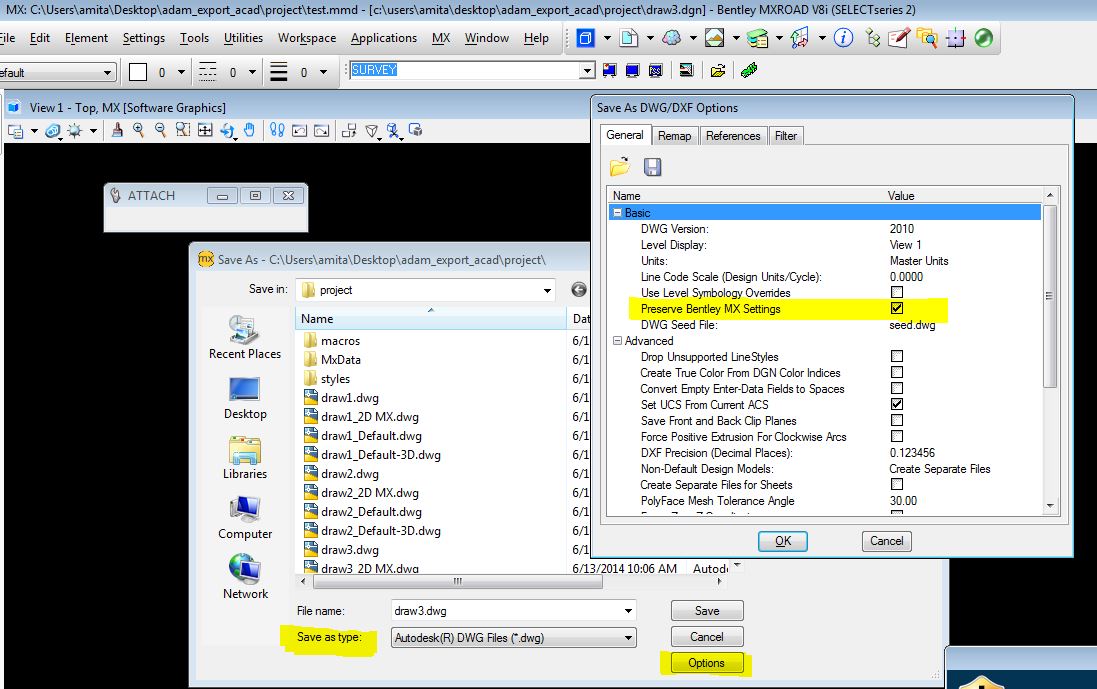Open the line style dropdown arrow
The height and width of the screenshot is (689, 1097).
tap(252, 72)
